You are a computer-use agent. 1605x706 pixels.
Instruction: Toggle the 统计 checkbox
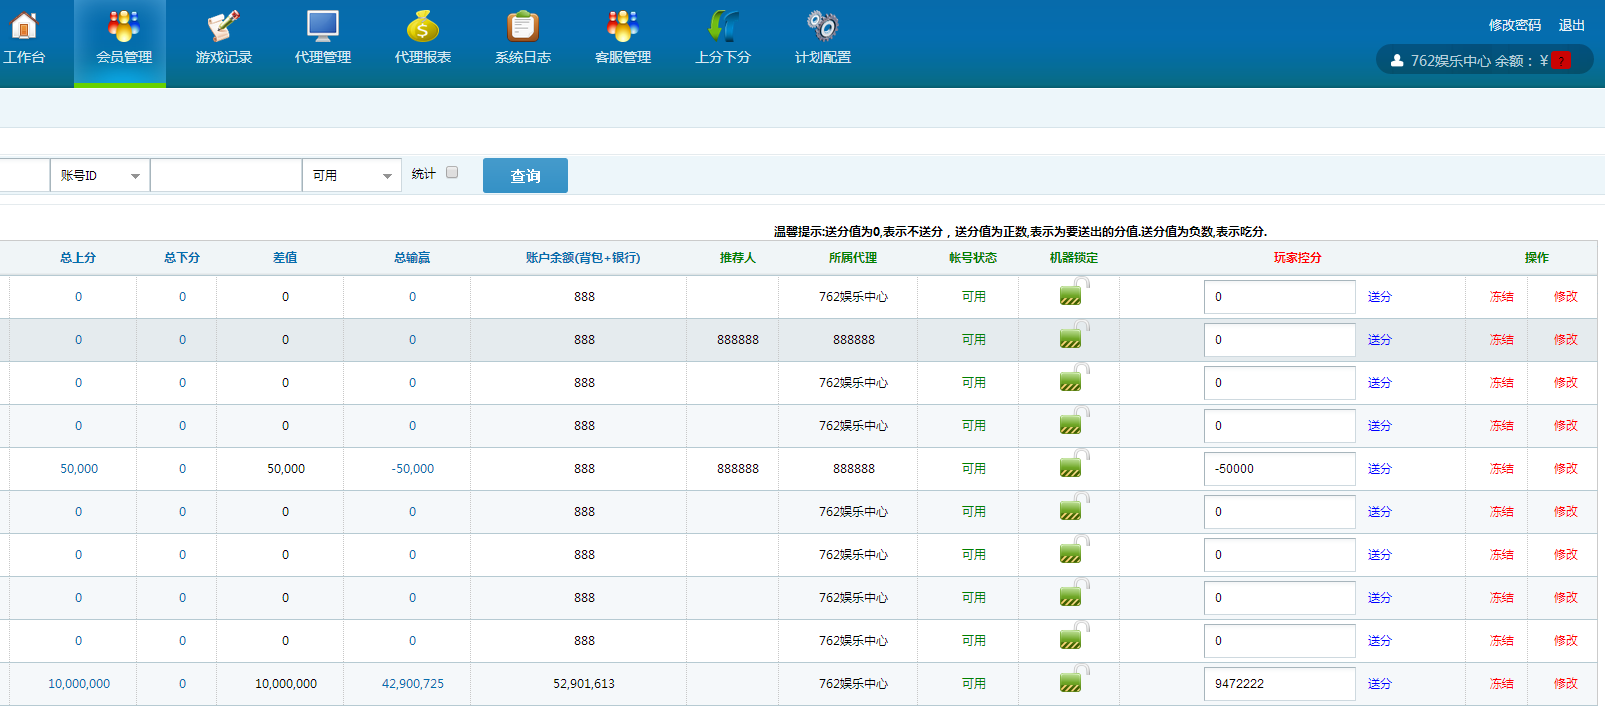(452, 173)
